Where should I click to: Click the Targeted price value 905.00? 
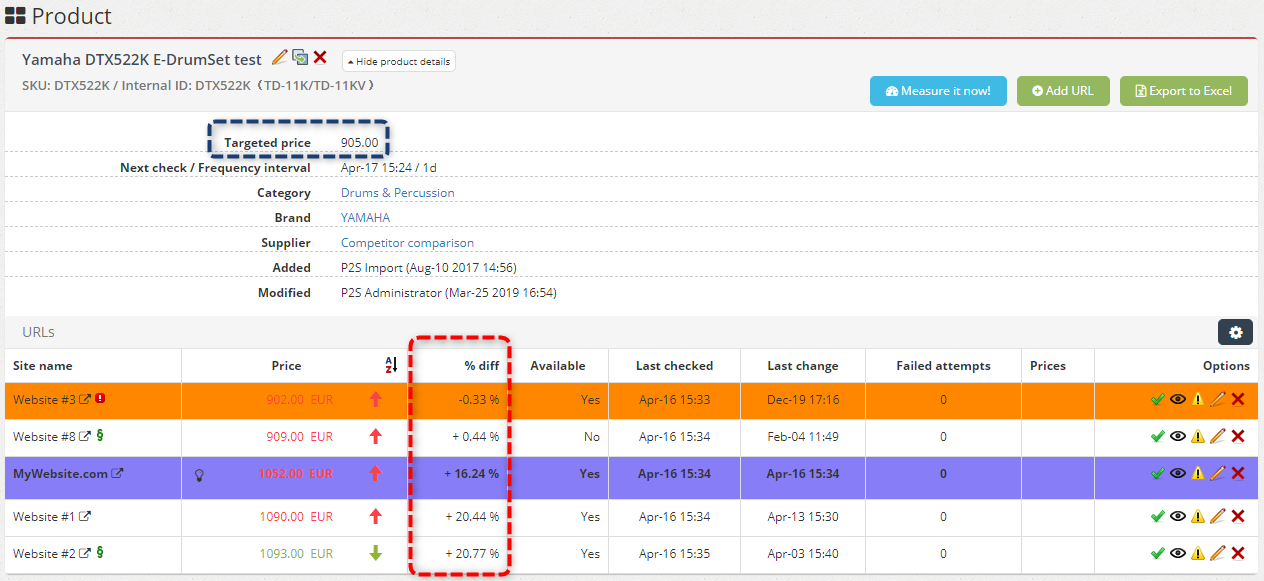tap(360, 143)
